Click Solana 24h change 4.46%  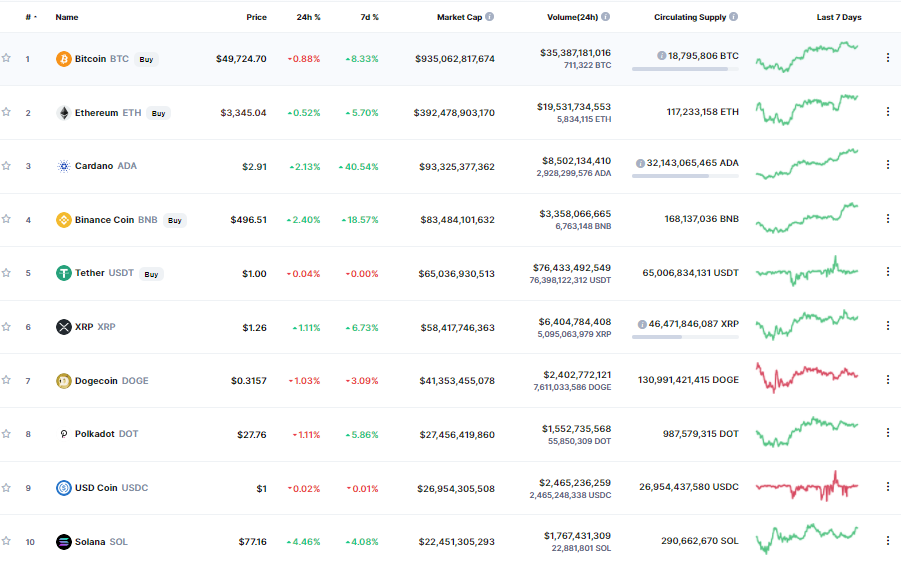303,542
